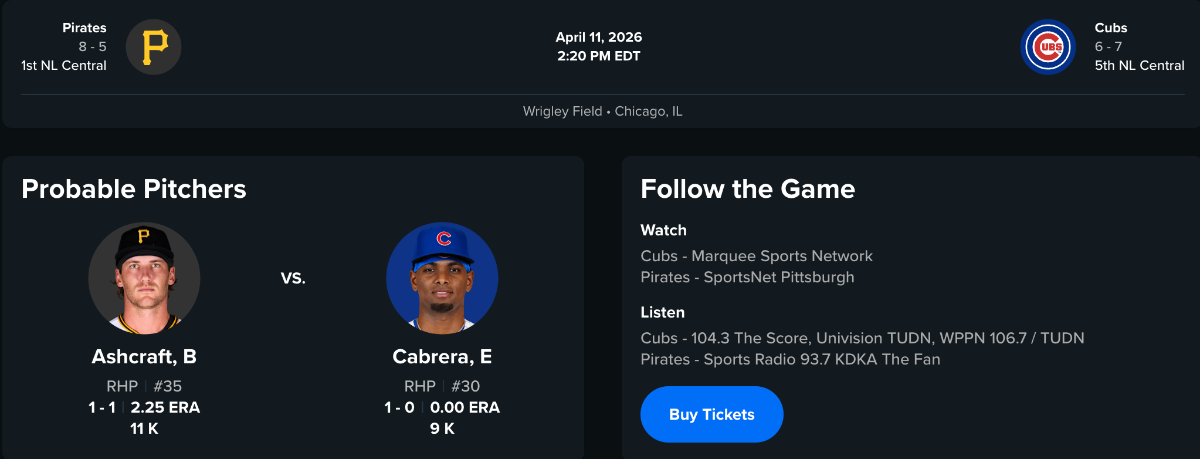Viewport: 1200px width, 459px height.
Task: Click the 2:20 PM EDT game time
Action: point(599,56)
